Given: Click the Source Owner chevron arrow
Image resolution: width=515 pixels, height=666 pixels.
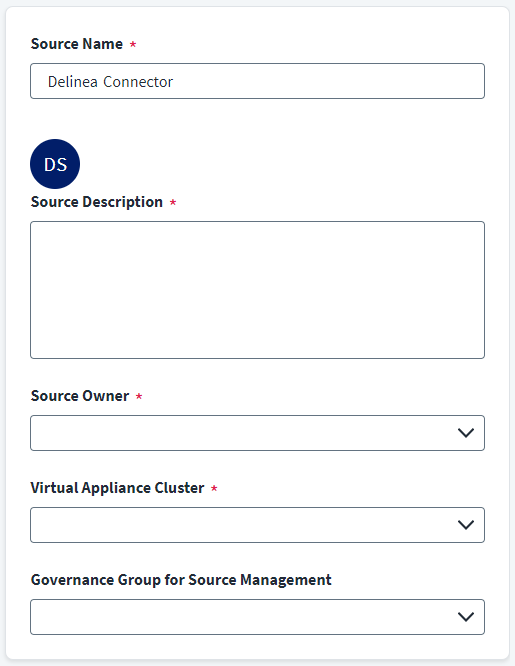Looking at the screenshot, I should (x=466, y=433).
